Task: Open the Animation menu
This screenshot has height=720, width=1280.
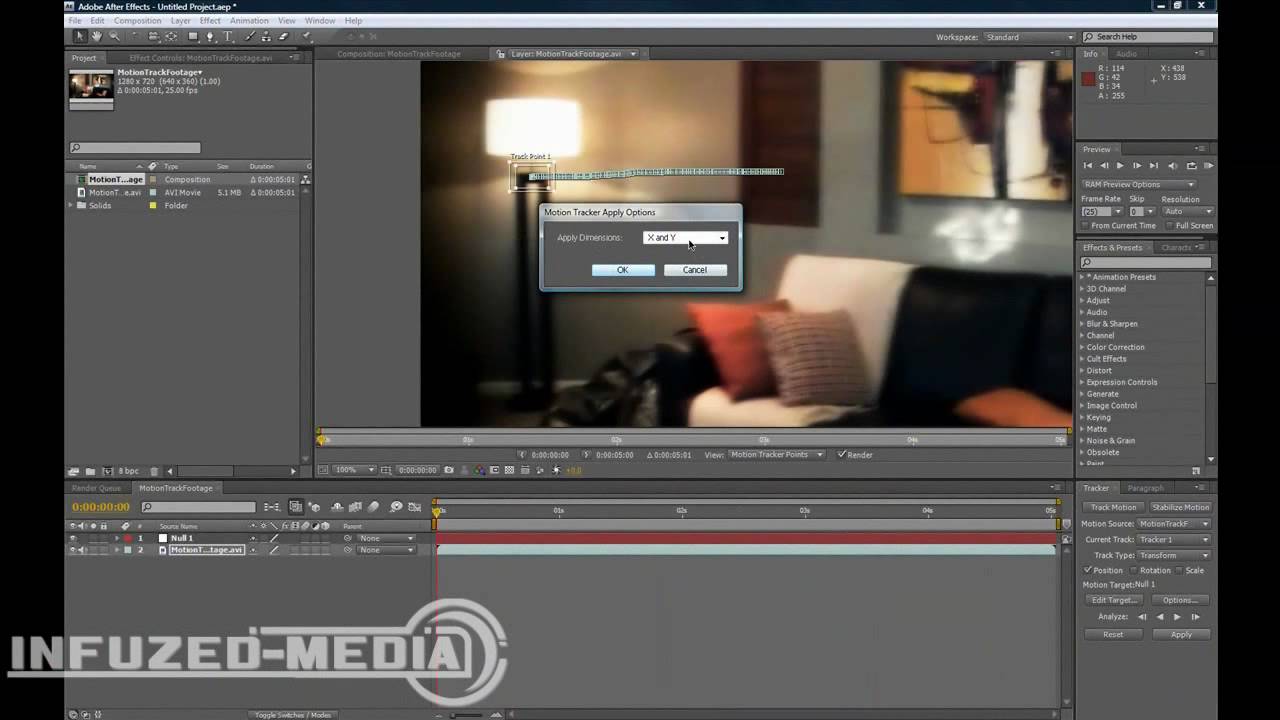Action: coord(249,20)
